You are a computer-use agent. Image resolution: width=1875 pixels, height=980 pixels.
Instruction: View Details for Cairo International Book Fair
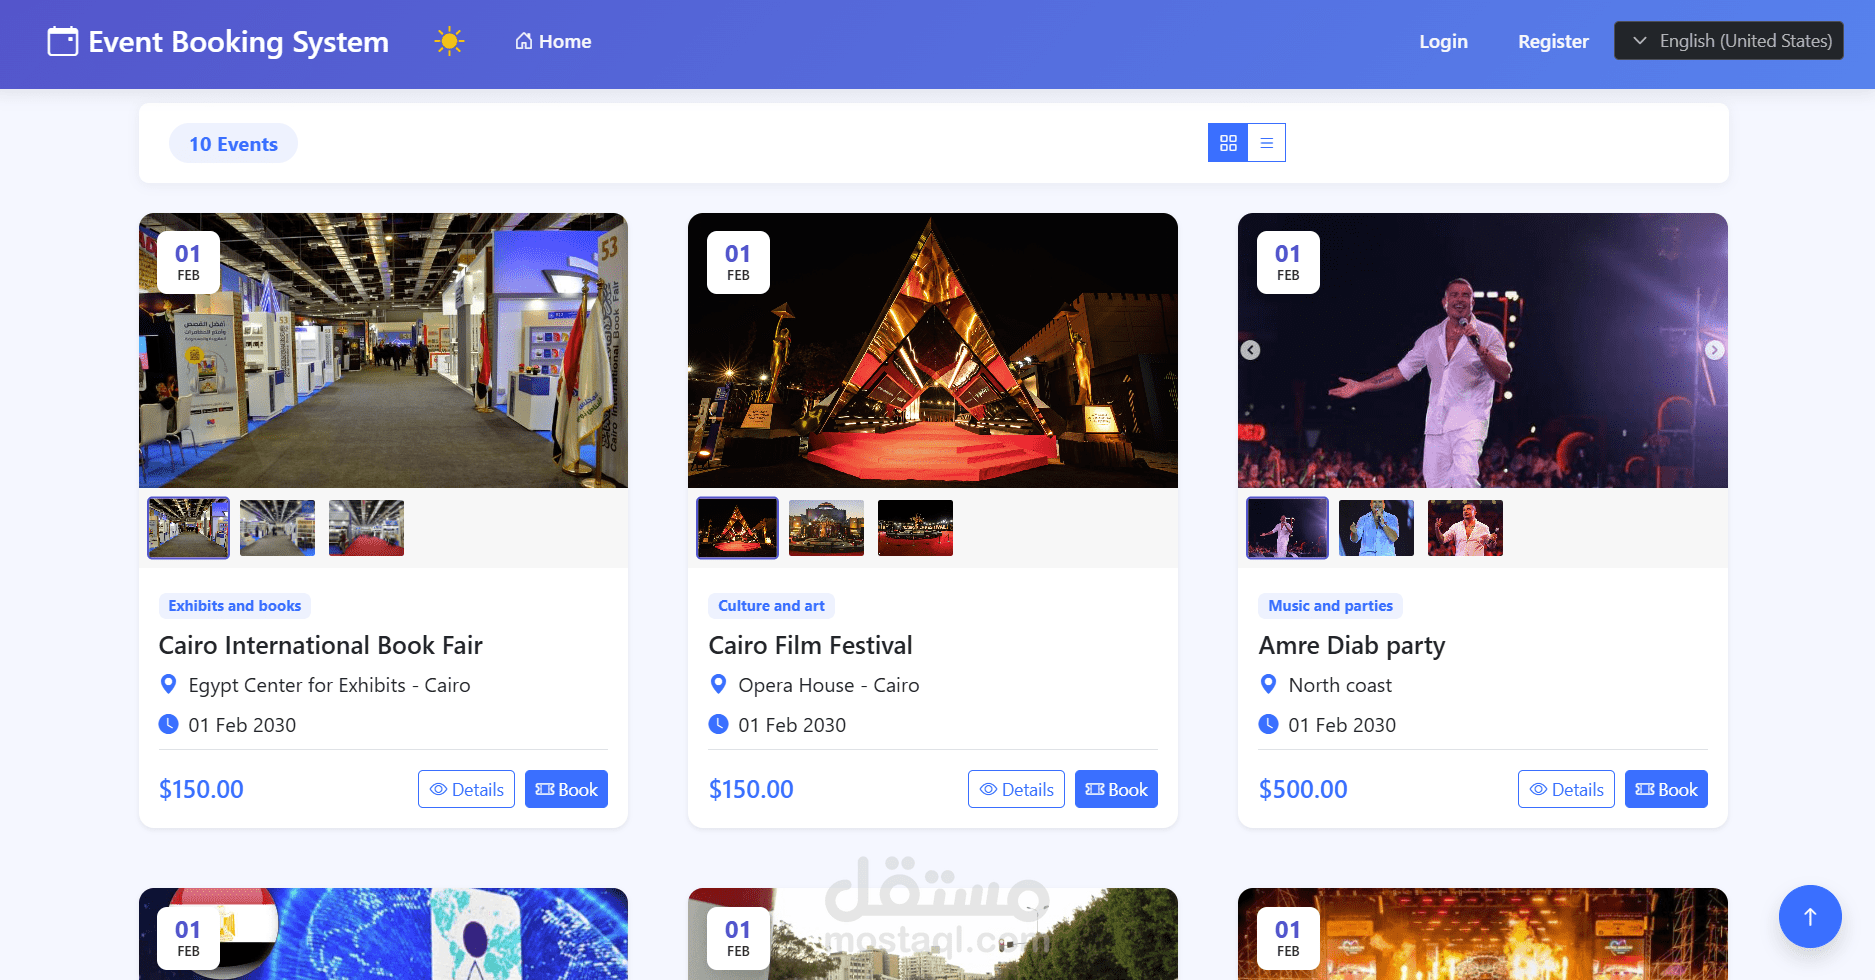pos(466,789)
